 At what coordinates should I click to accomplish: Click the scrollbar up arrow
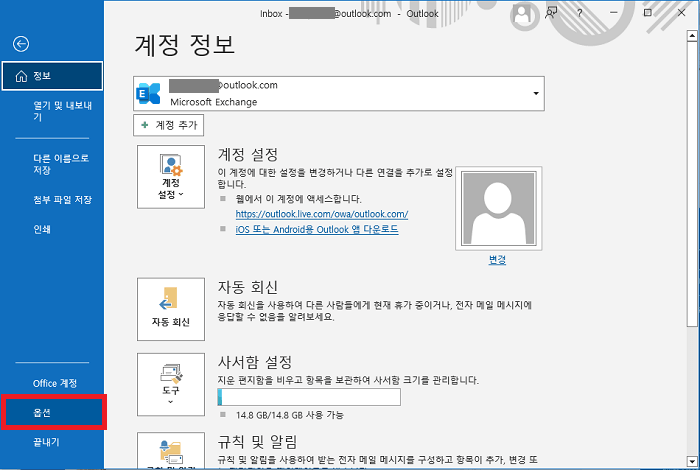692,35
